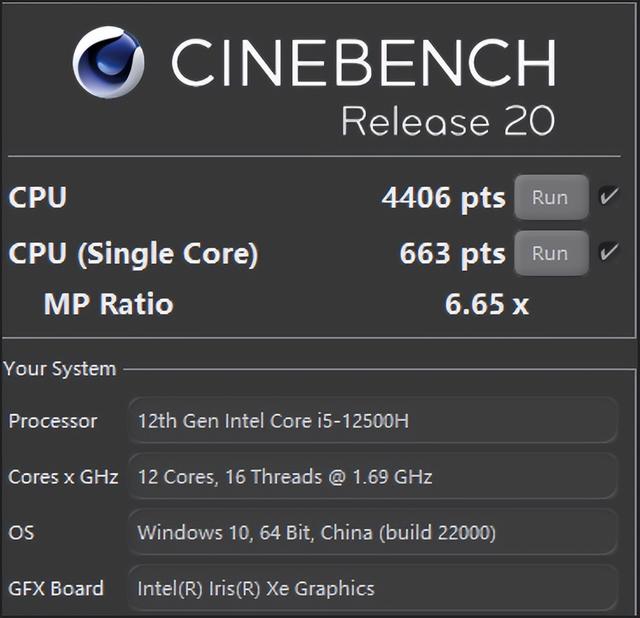Click the OS info field
Screen dimensions: 640x618
tap(373, 532)
